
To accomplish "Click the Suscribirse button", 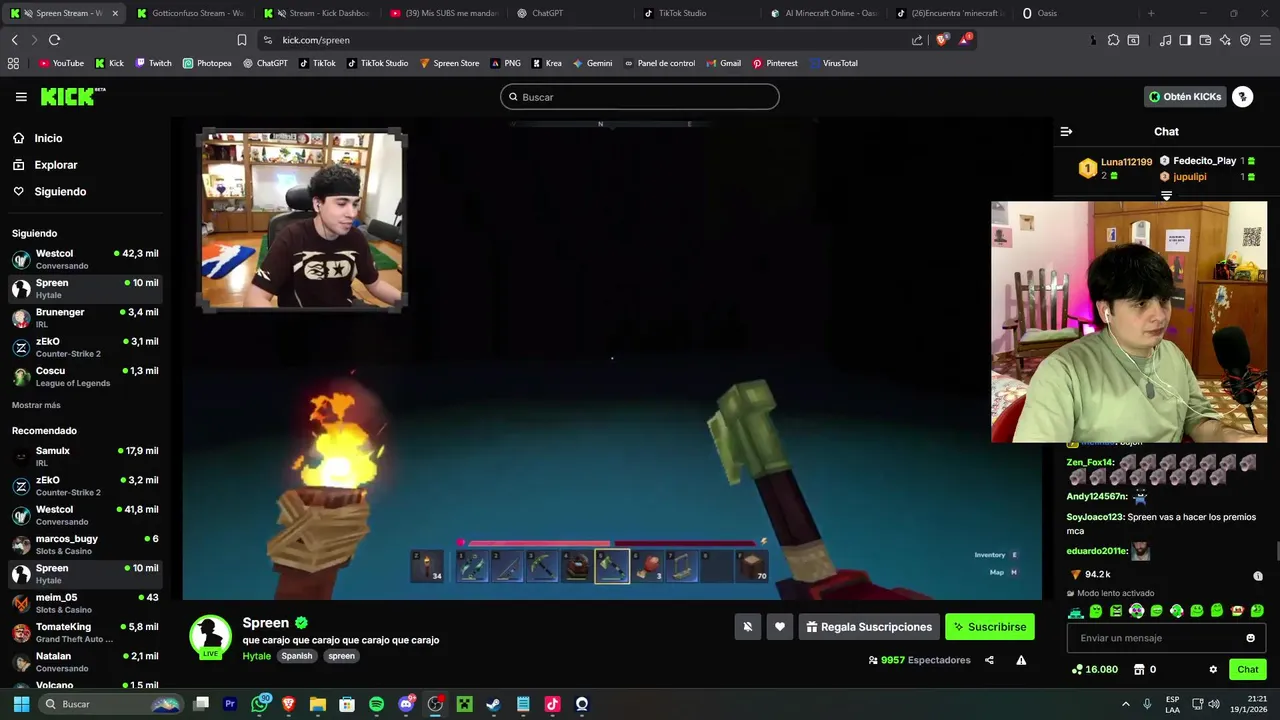I will [x=990, y=627].
